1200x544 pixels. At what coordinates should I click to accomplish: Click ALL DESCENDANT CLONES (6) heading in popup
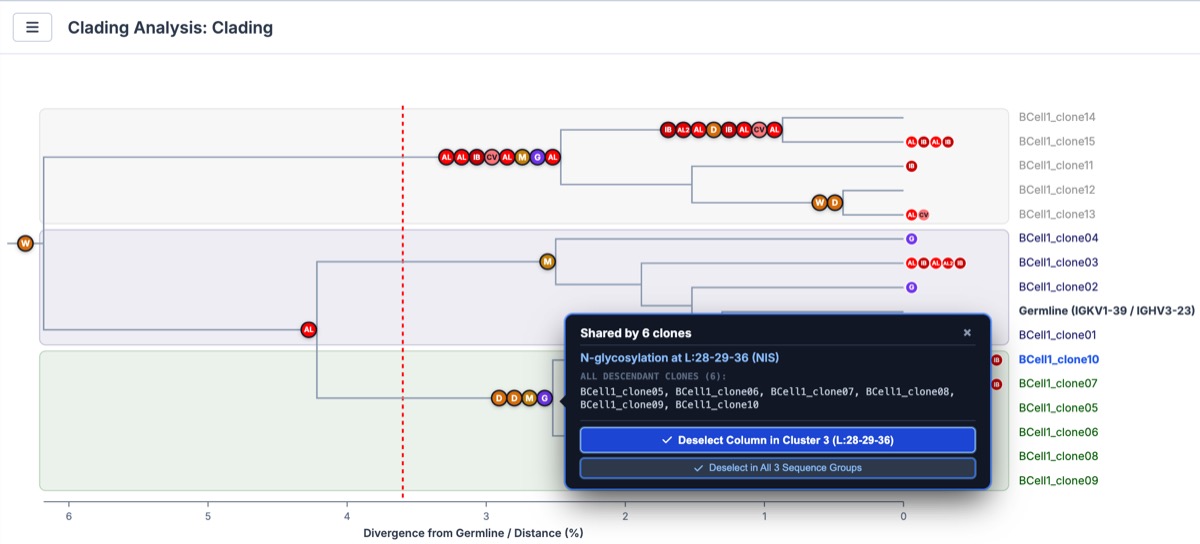[653, 376]
